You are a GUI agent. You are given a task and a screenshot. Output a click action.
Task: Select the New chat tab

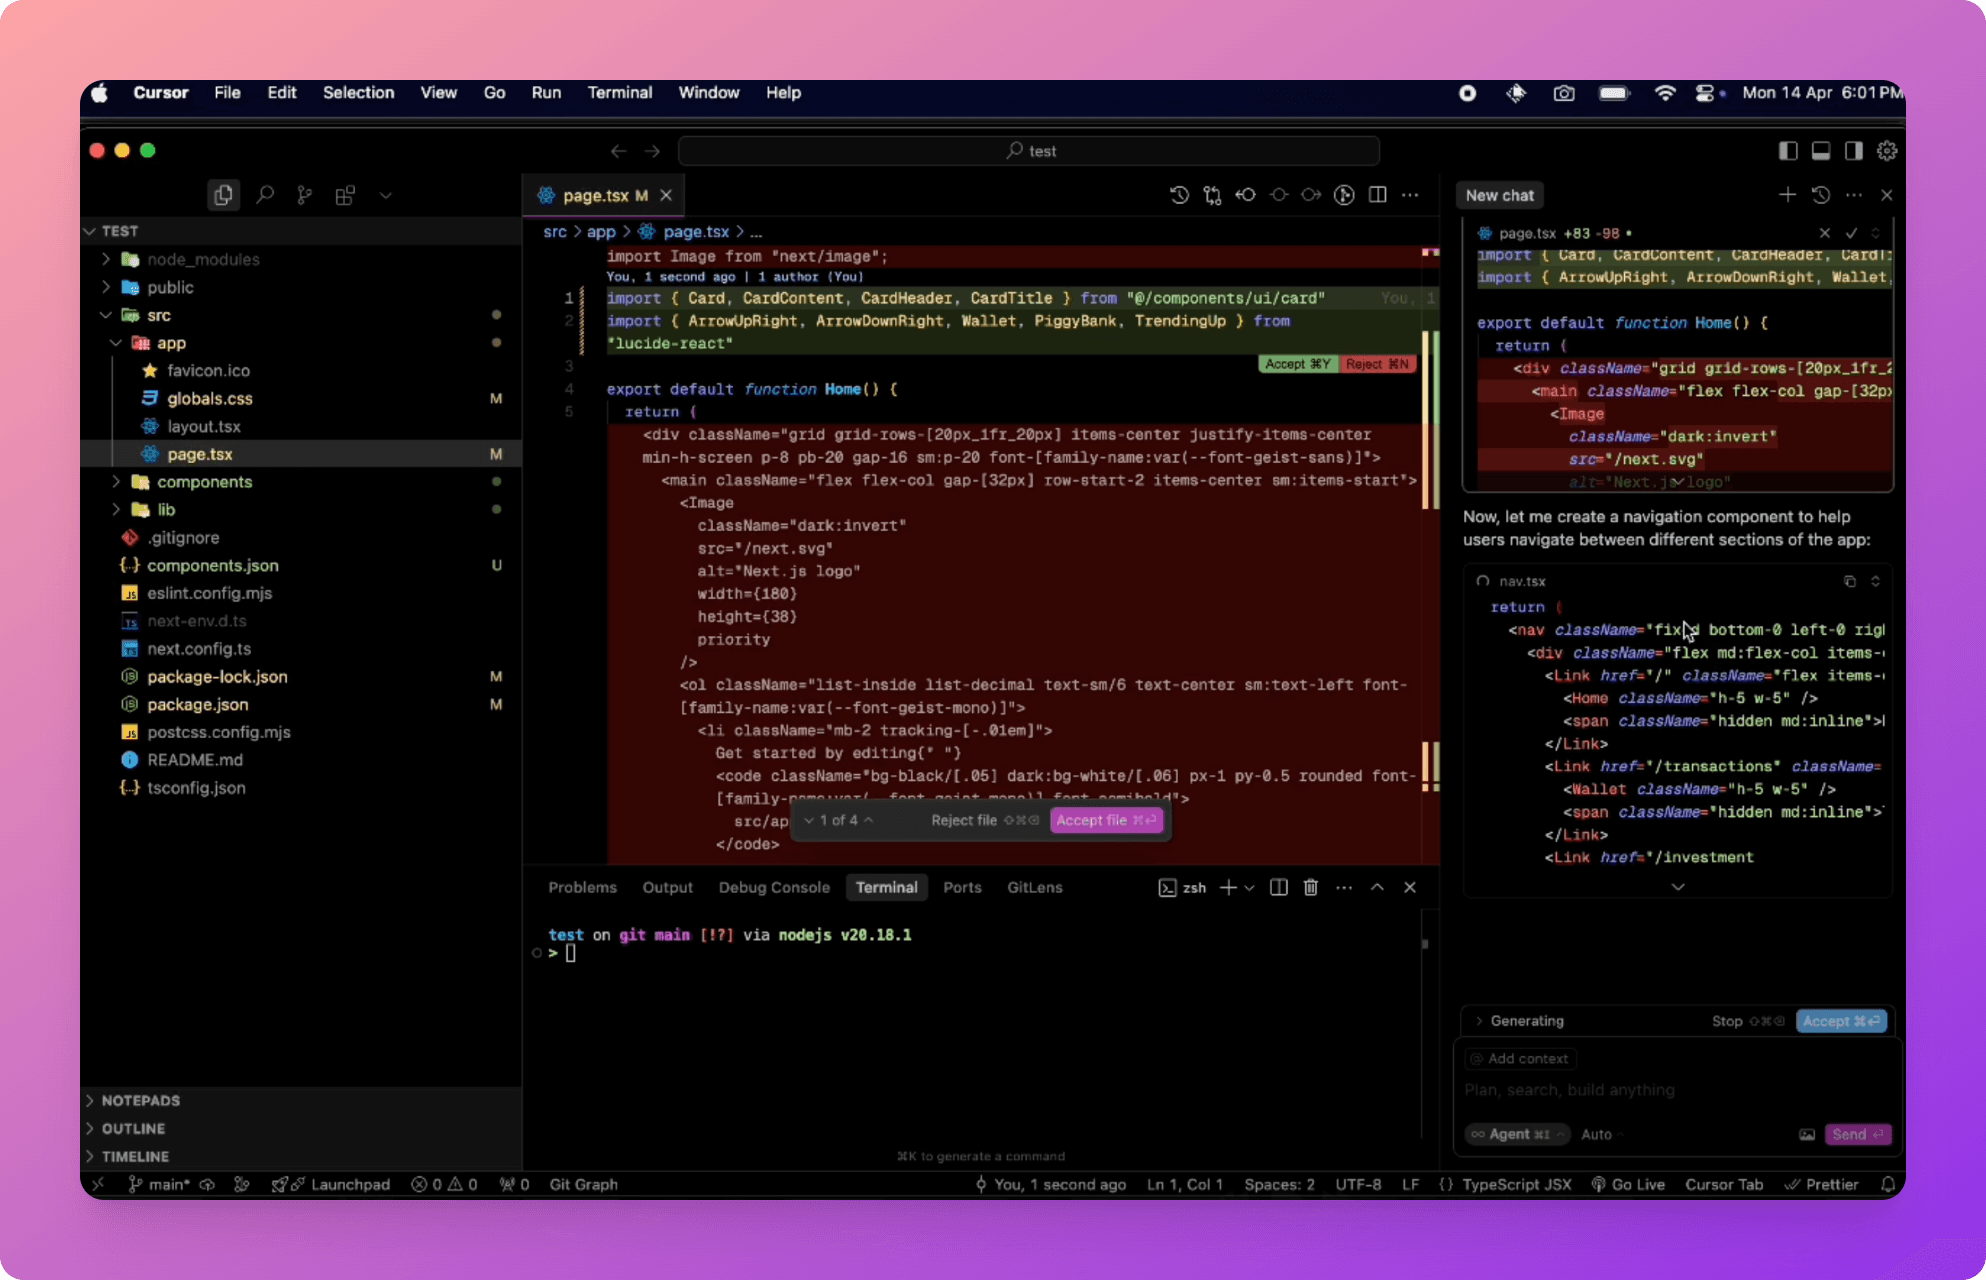click(1499, 195)
